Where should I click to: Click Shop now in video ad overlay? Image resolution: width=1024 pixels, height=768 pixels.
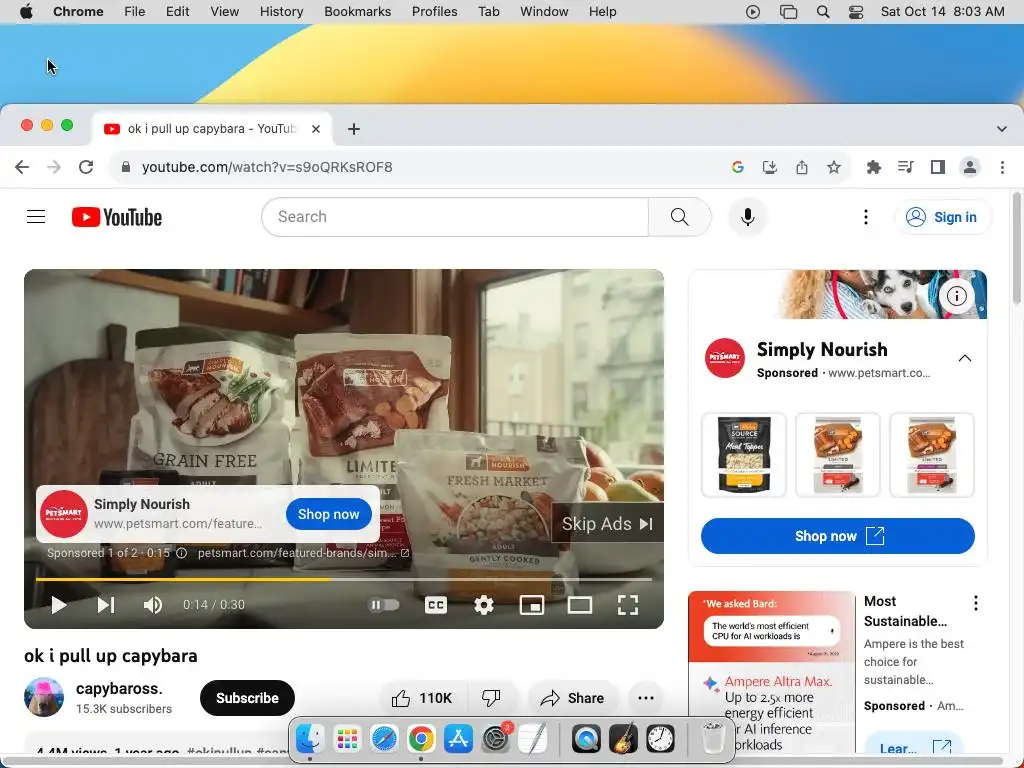328,514
